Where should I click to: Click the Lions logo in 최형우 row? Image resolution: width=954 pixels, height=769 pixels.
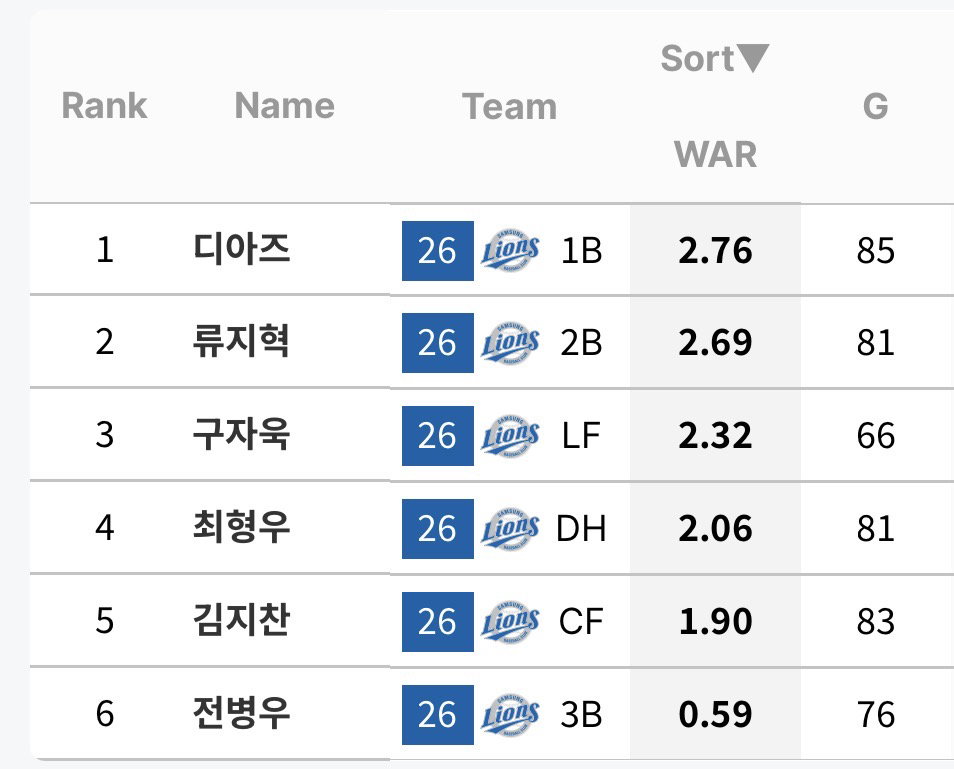tap(510, 528)
